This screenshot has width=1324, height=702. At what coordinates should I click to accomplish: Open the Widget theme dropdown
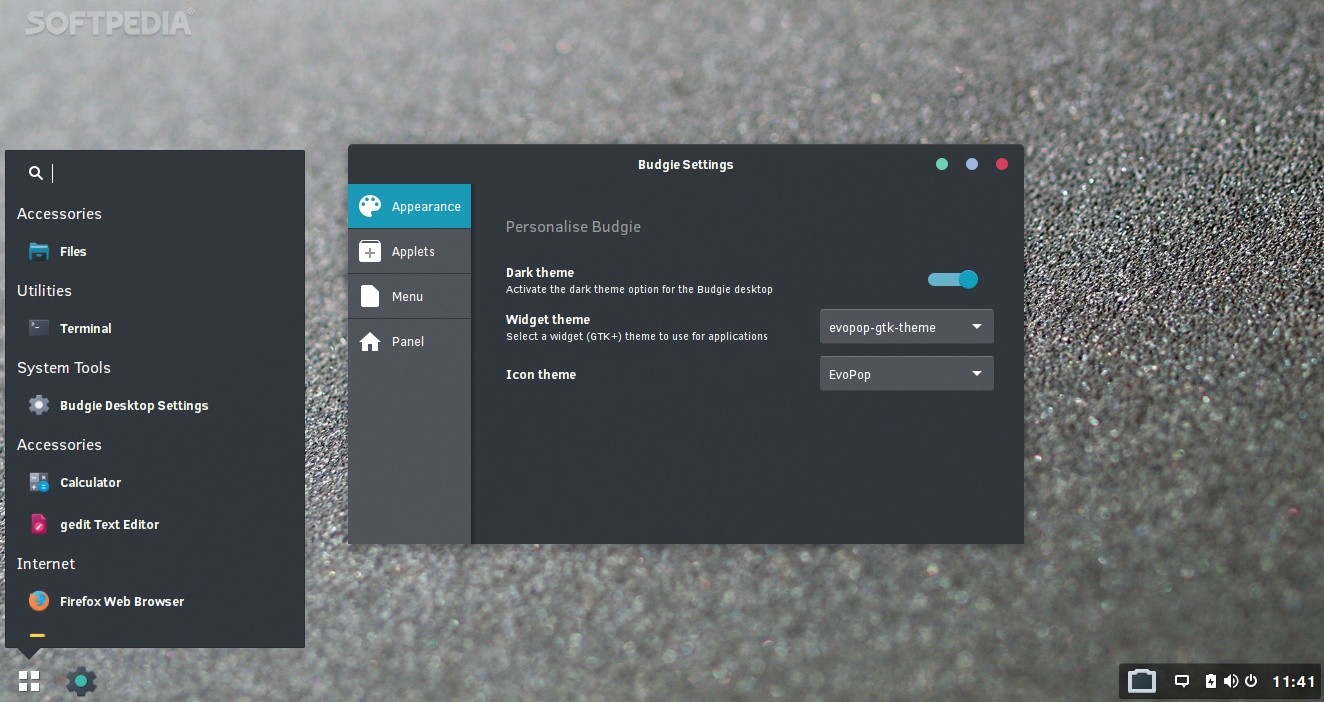[x=905, y=326]
